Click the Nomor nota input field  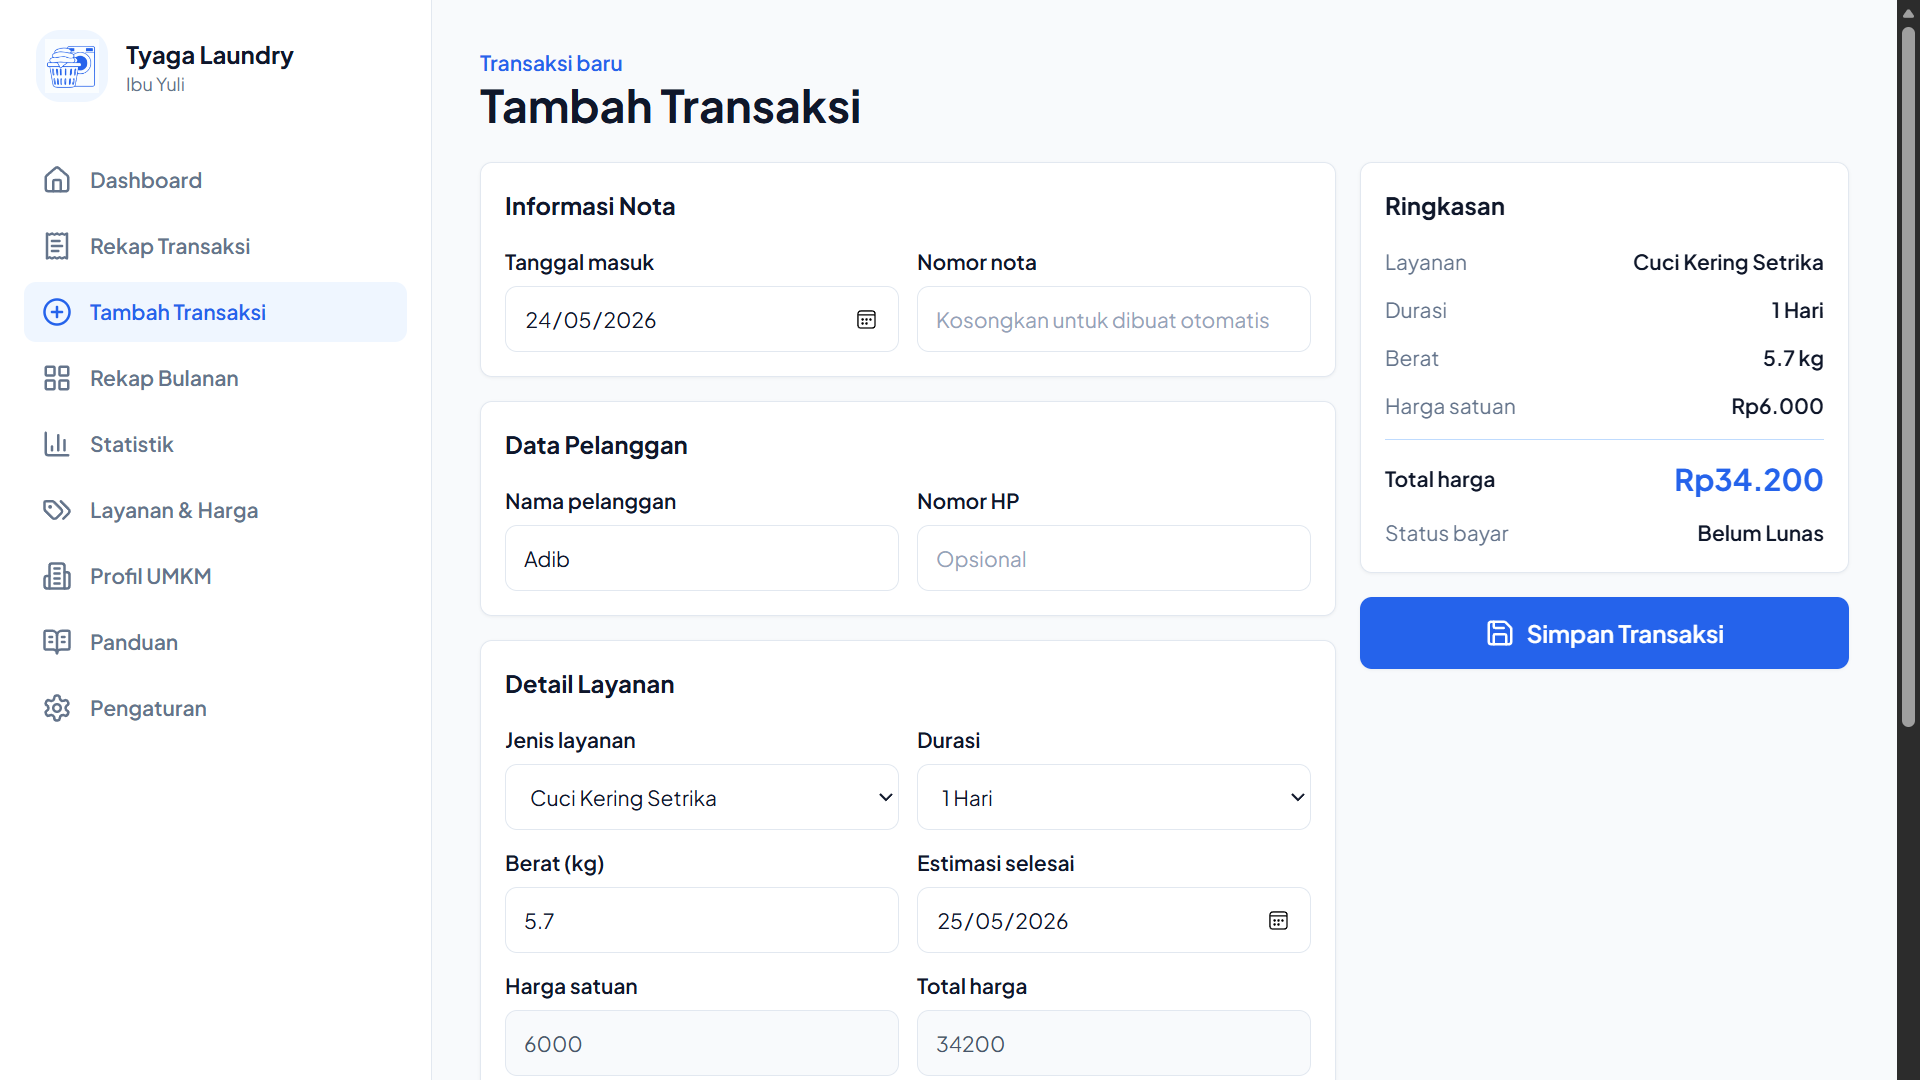point(1113,319)
